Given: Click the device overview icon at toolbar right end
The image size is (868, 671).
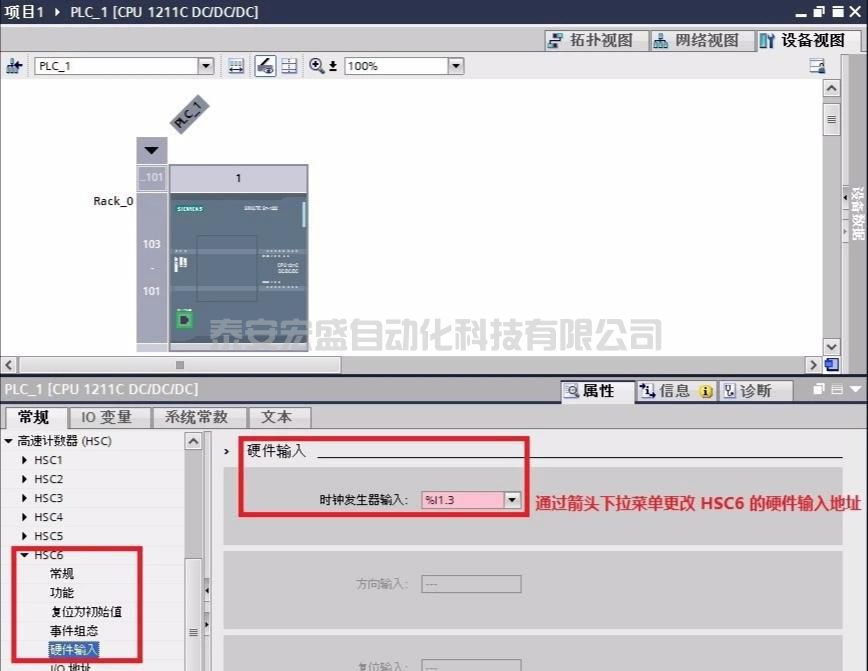Looking at the screenshot, I should (x=817, y=66).
